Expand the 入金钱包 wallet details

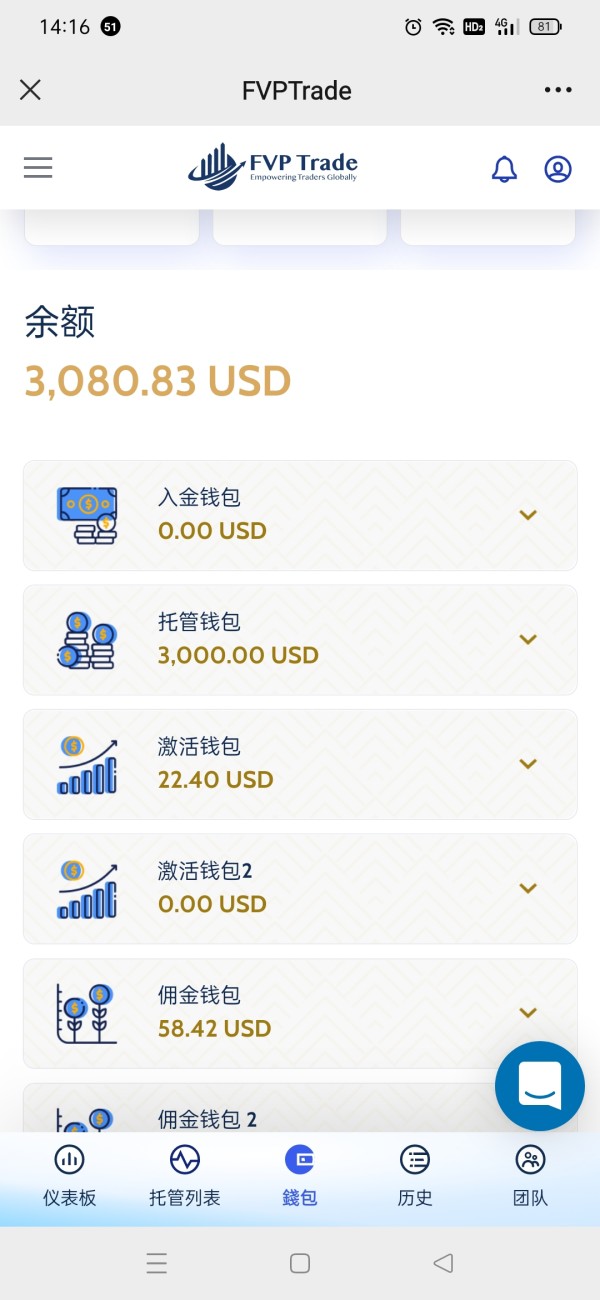[x=528, y=515]
